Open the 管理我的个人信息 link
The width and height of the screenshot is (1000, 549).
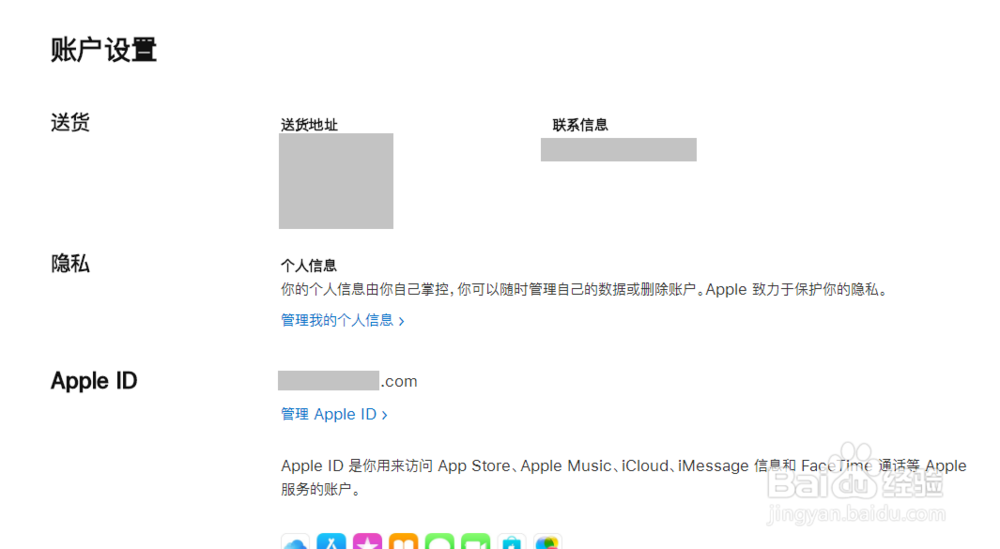coord(342,320)
